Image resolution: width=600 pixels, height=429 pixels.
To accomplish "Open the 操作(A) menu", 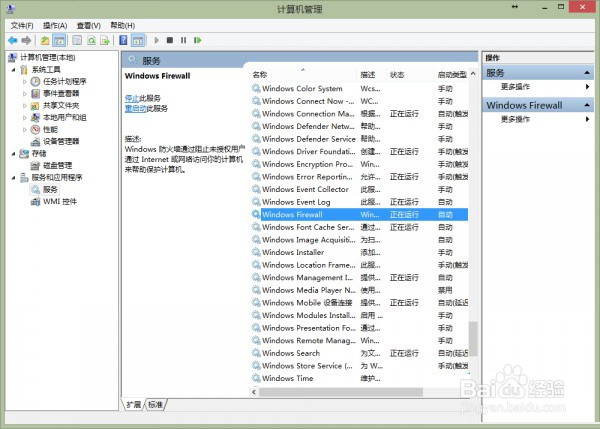I will tap(55, 26).
